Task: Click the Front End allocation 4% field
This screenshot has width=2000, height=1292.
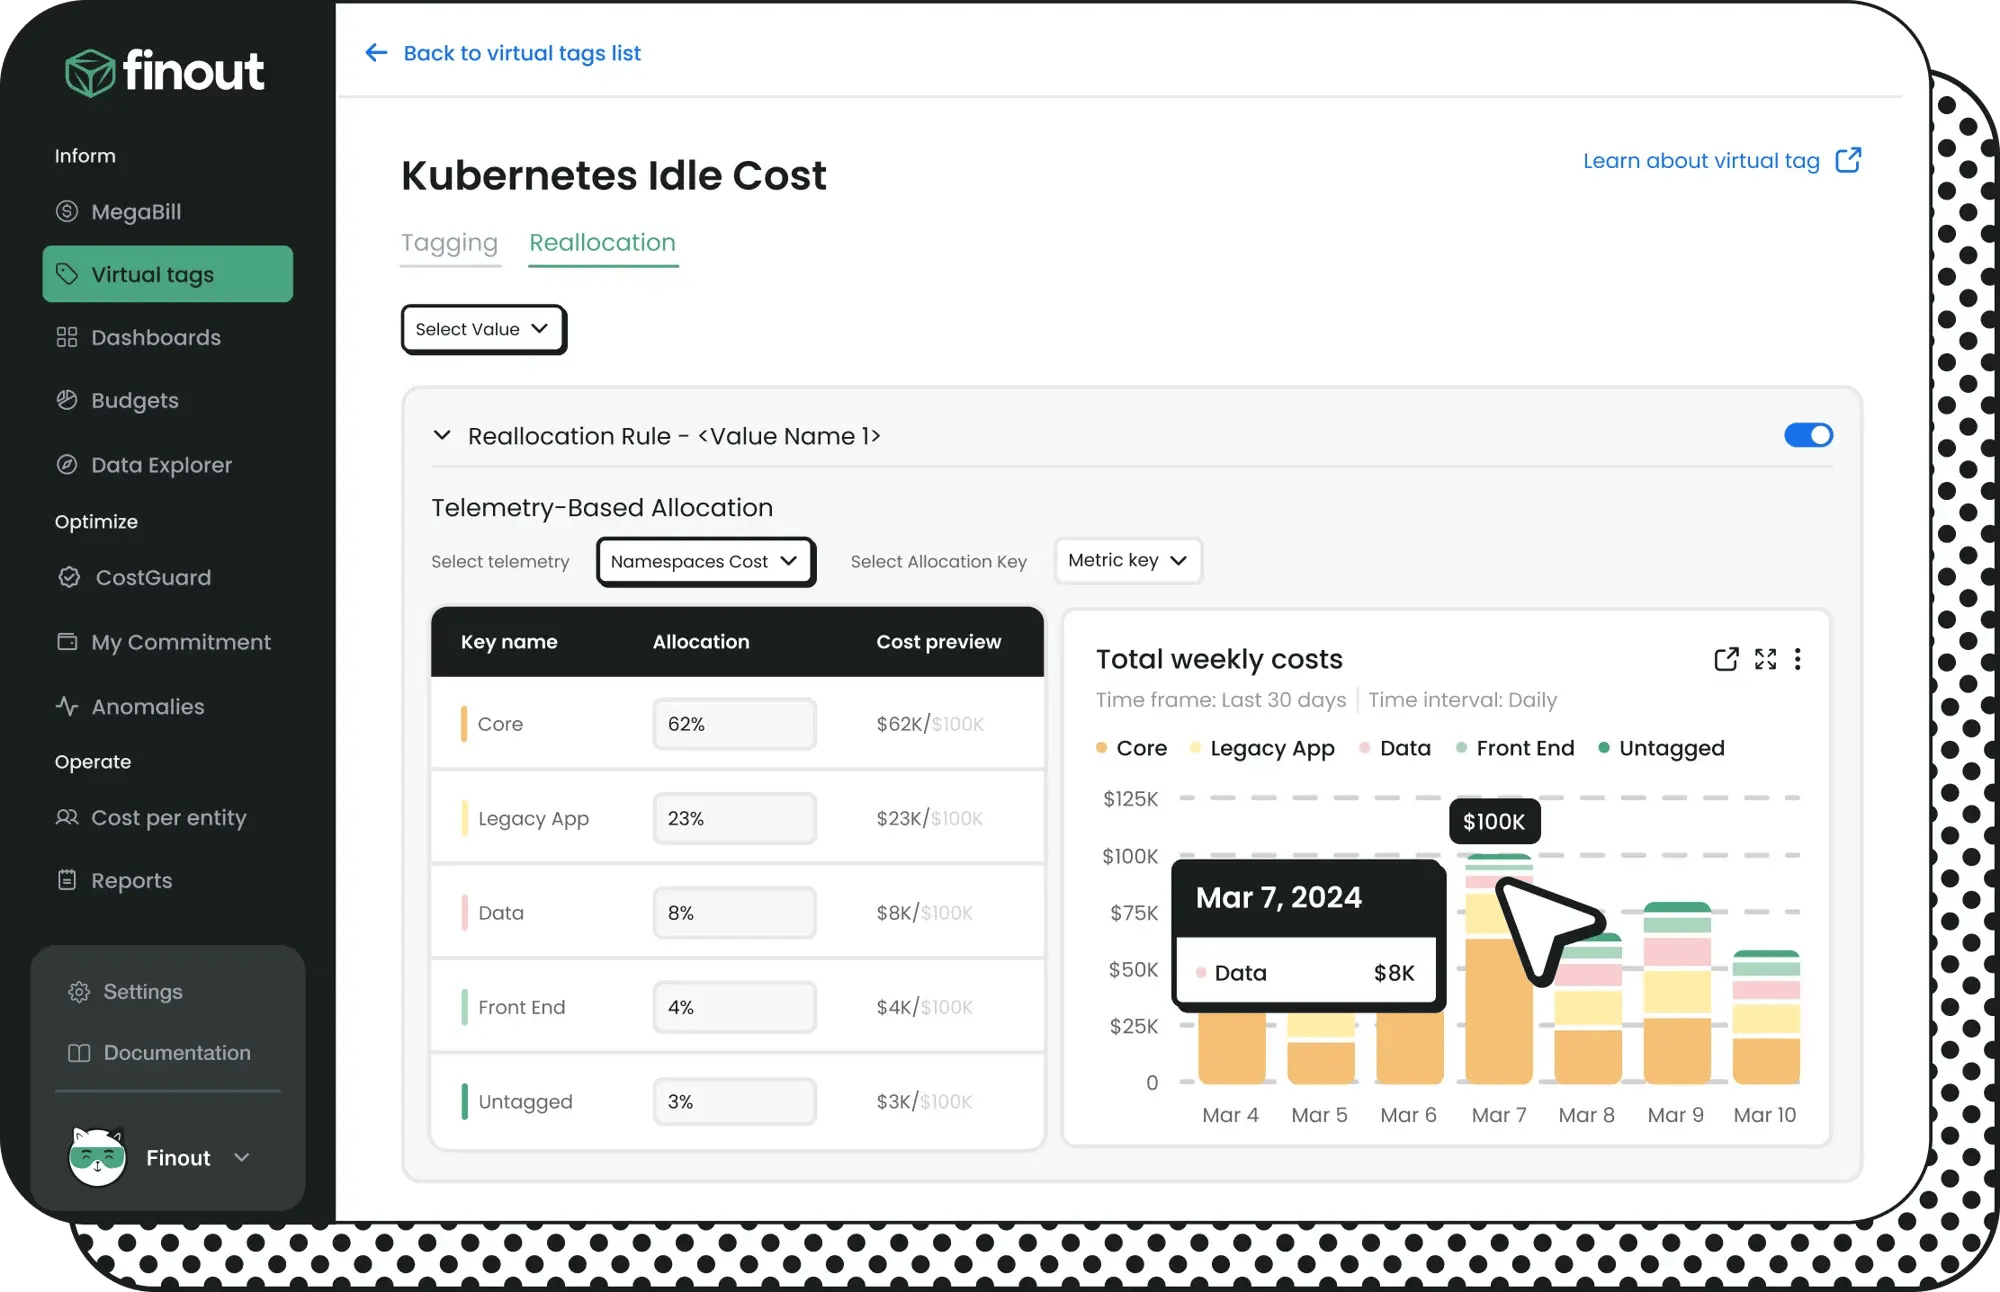Action: pyautogui.click(x=734, y=1007)
